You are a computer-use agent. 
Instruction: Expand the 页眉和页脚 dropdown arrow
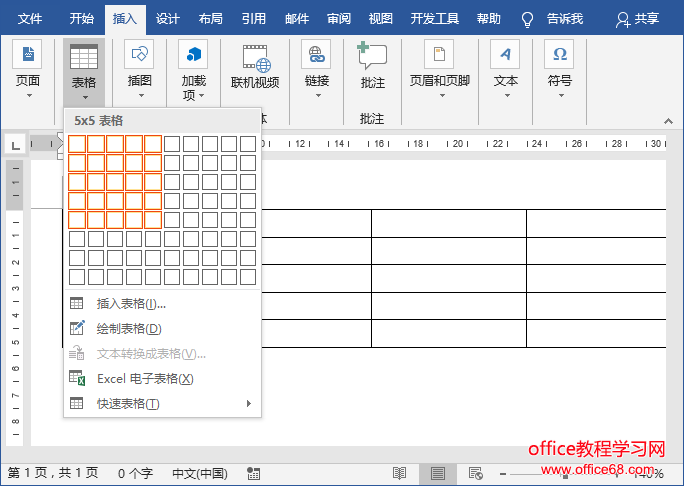pyautogui.click(x=442, y=96)
